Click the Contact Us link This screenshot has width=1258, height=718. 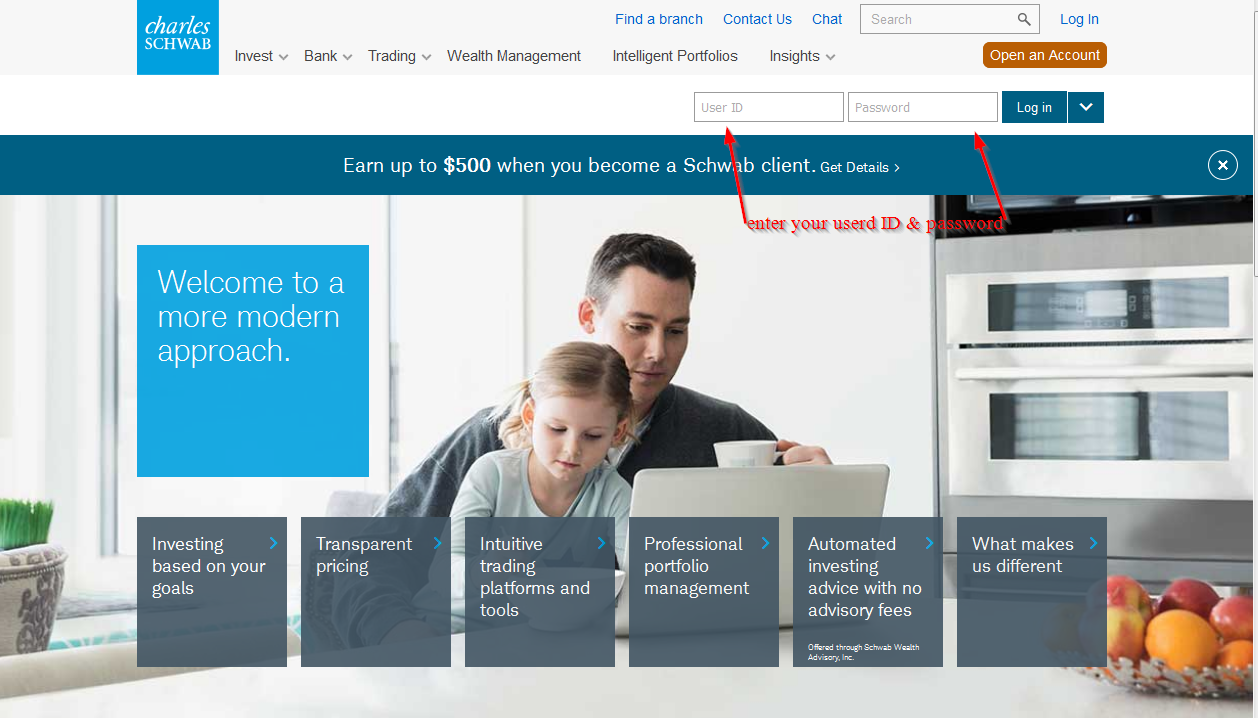coord(757,19)
